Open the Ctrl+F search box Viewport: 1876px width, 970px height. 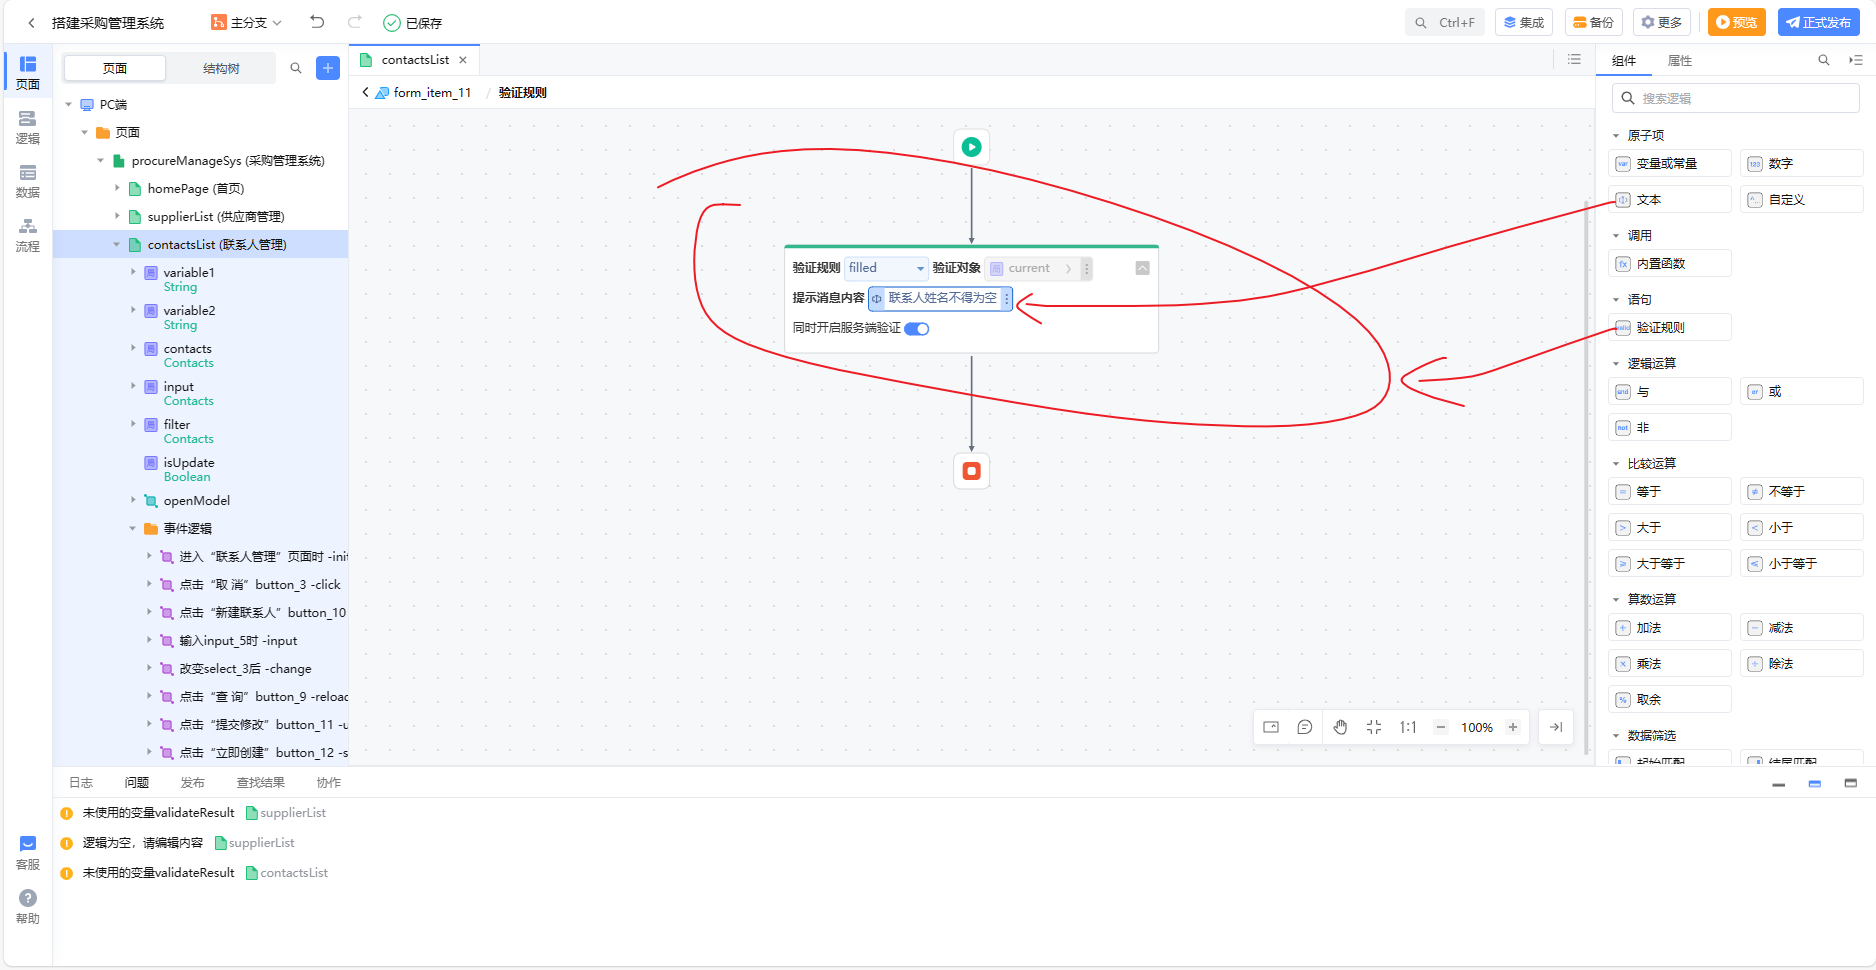point(1445,22)
